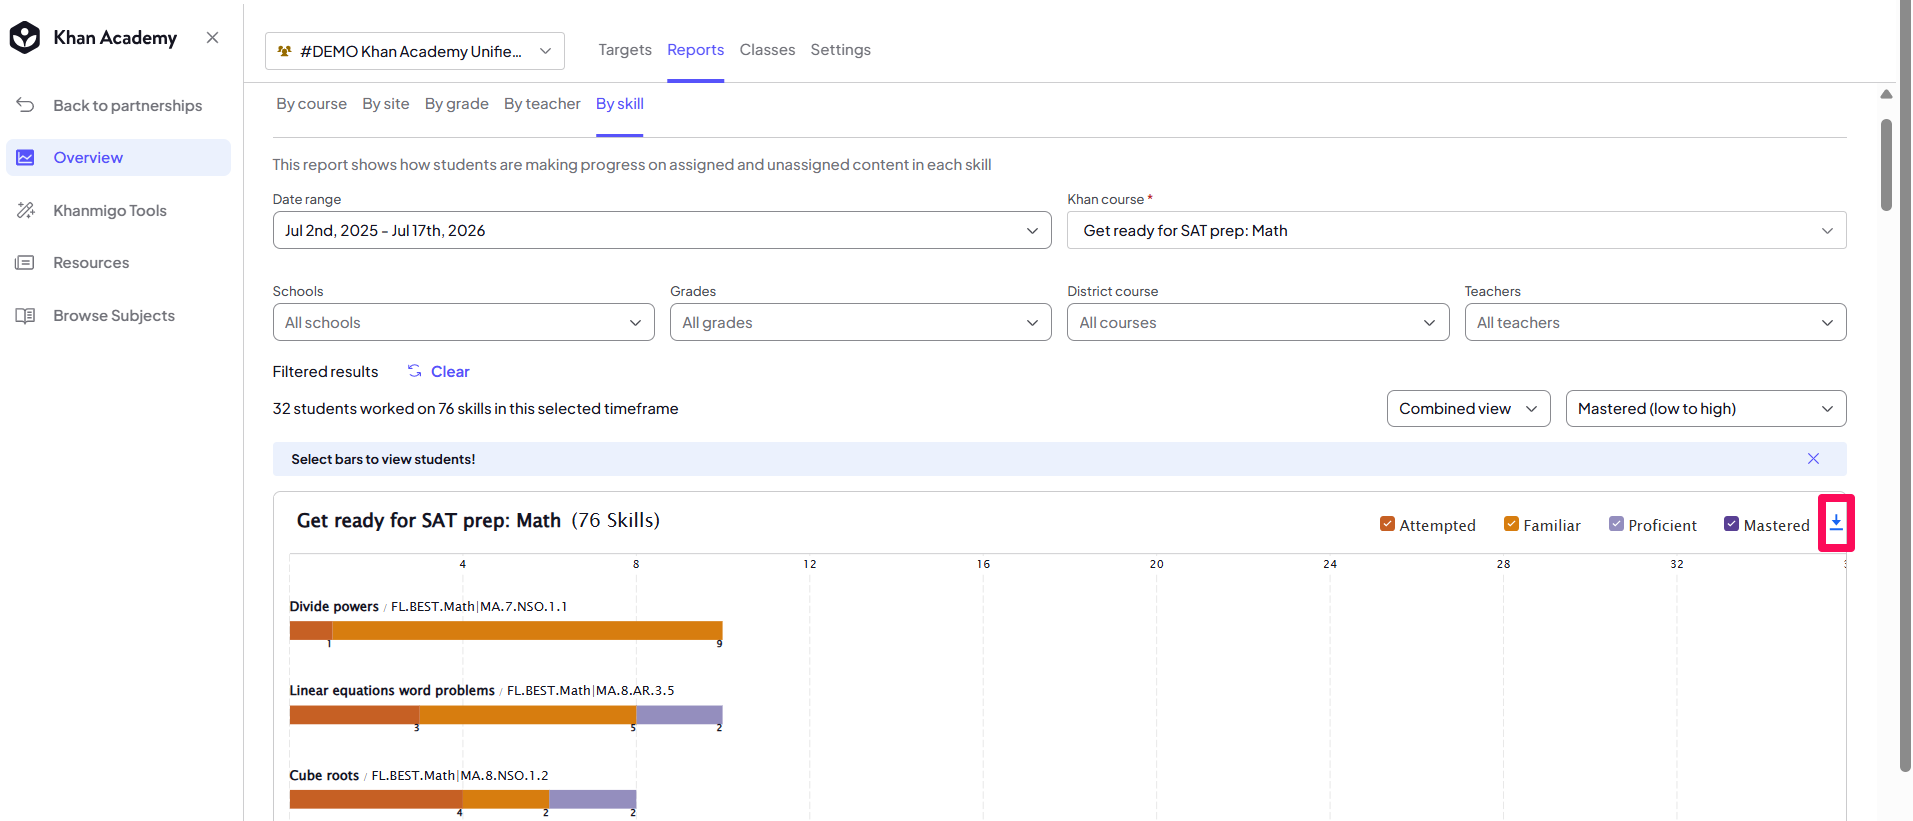
Task: Go to the Classes tab
Action: 767,50
